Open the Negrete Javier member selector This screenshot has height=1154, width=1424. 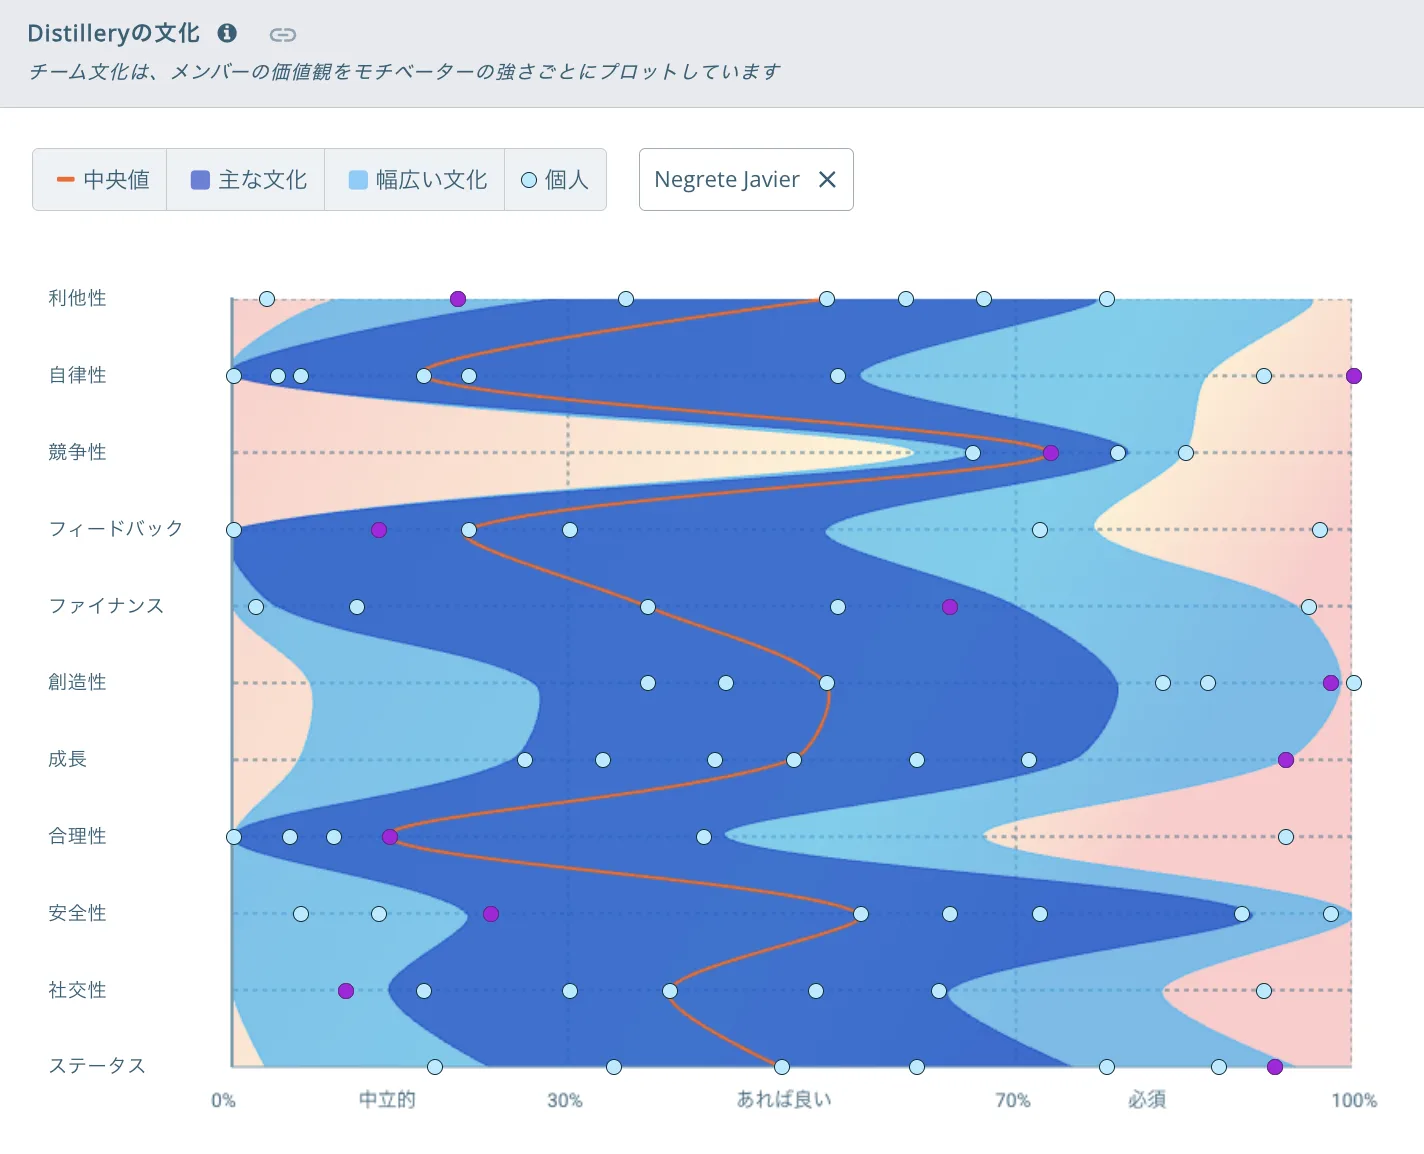coord(746,179)
